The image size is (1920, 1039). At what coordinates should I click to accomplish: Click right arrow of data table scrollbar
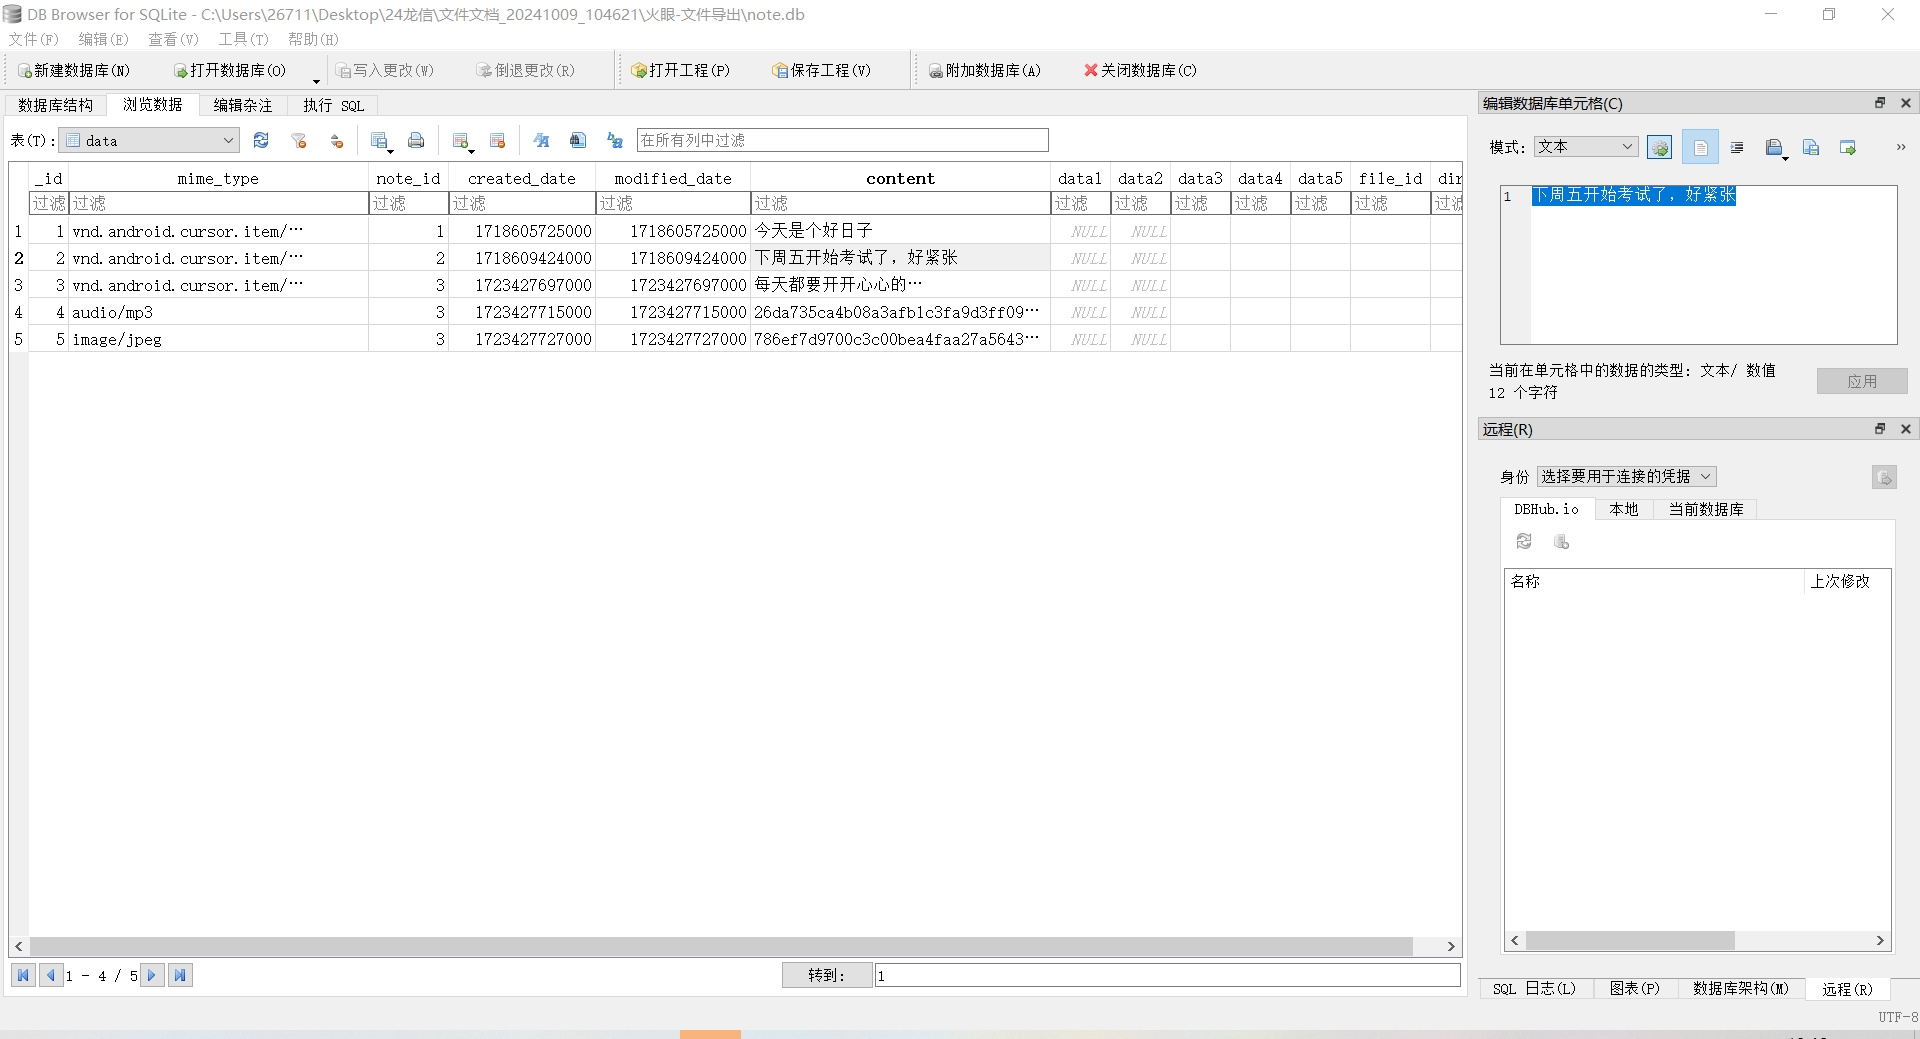coord(1451,946)
